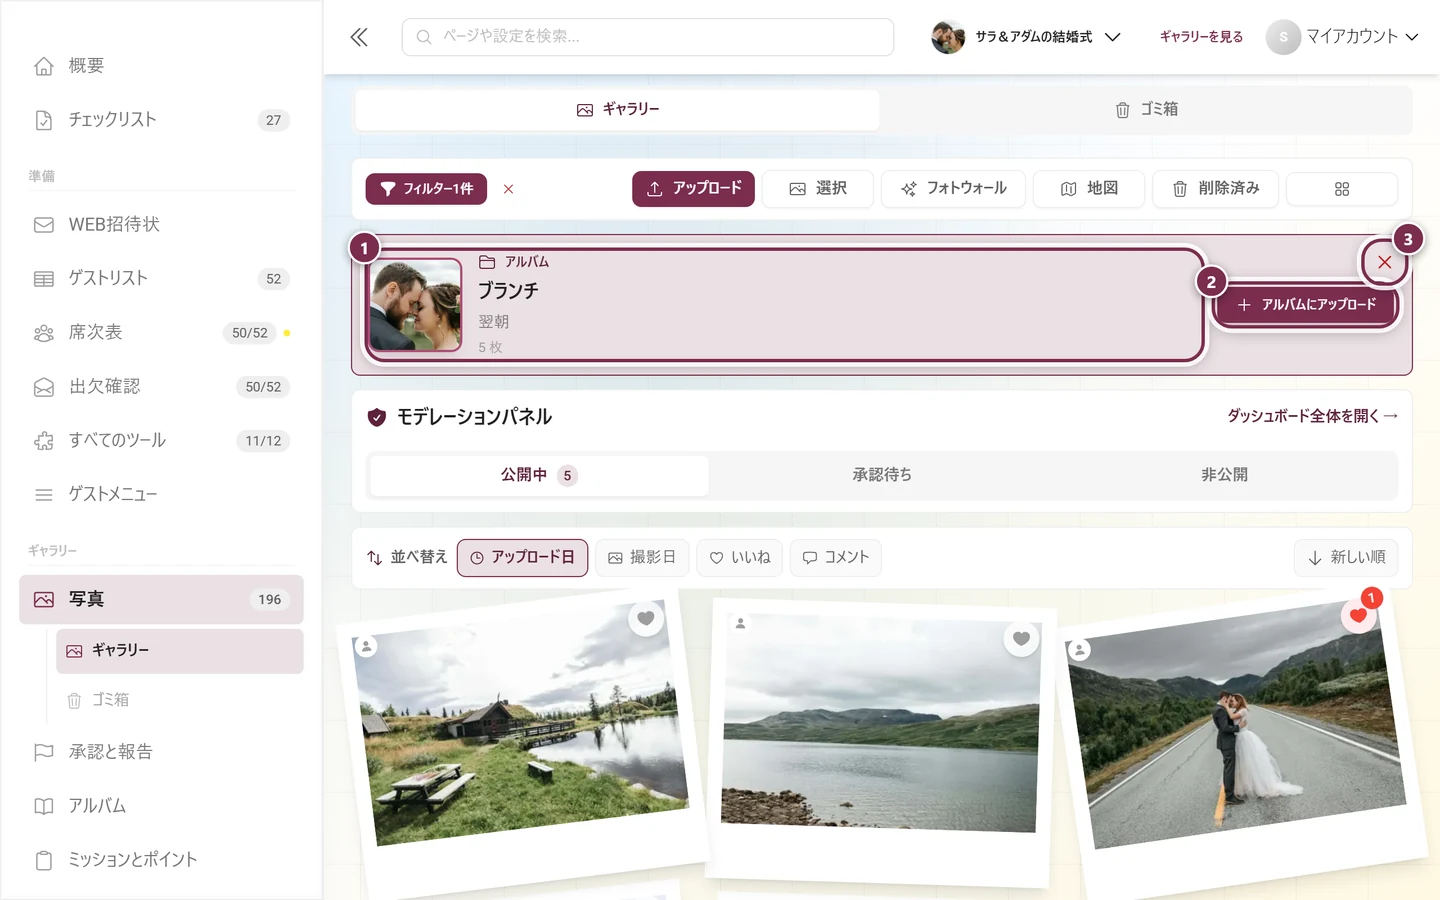Image resolution: width=1440 pixels, height=900 pixels.
Task: Open the フォトウォール view
Action: coord(953,189)
